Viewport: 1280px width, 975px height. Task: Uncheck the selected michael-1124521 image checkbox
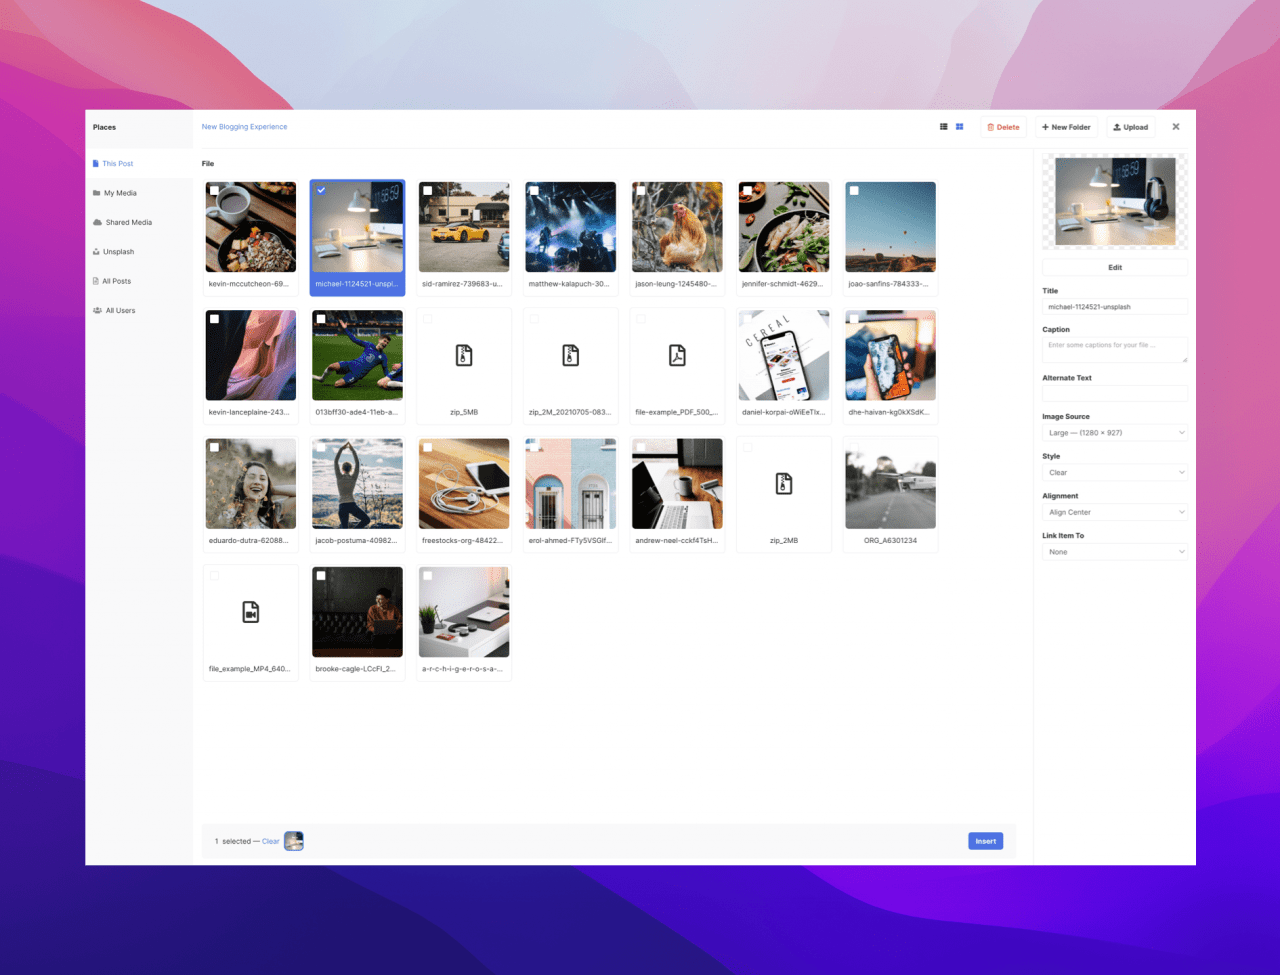[x=321, y=190]
